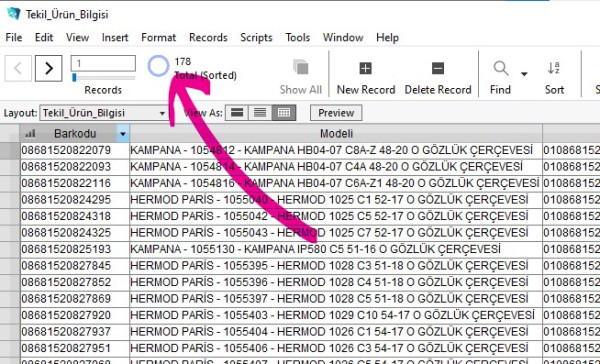
Task: Open the Find magnifier tool
Action: (501, 69)
